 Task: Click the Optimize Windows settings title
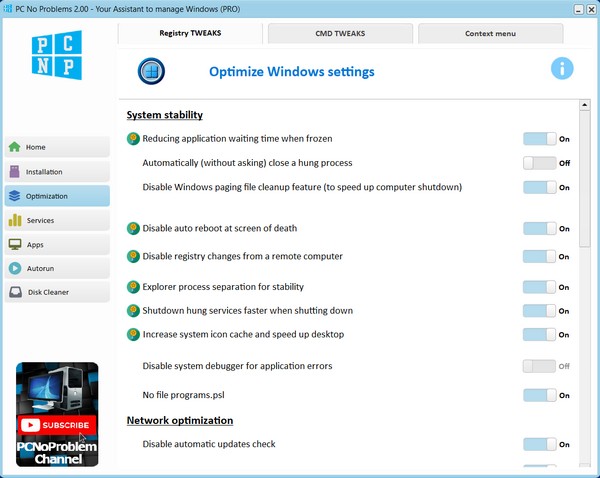tap(292, 72)
